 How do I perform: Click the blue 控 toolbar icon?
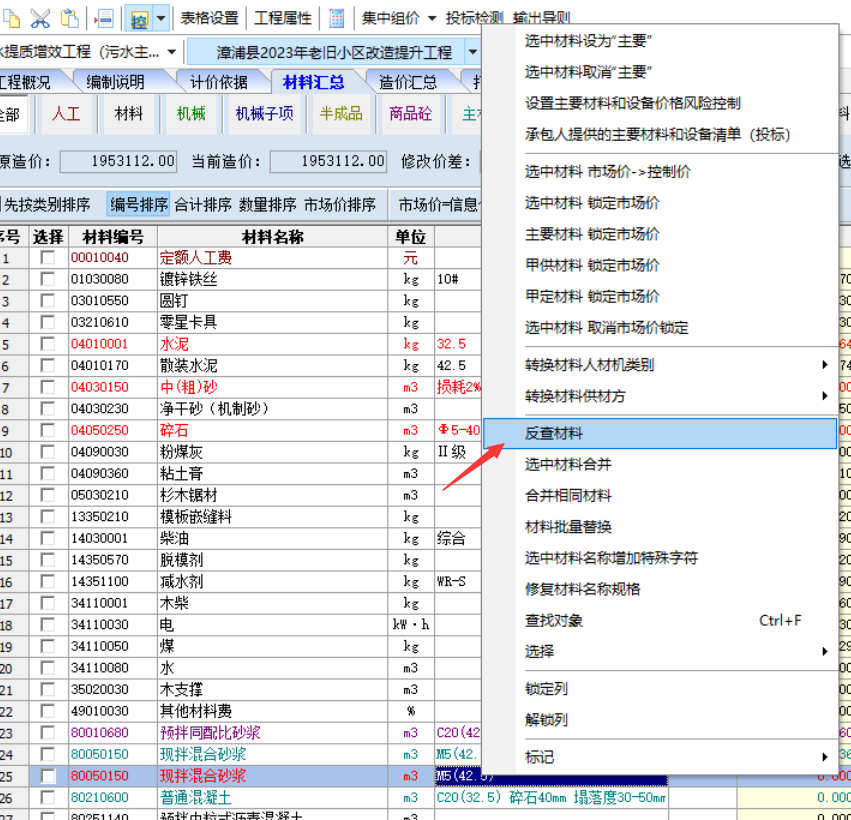[x=139, y=18]
